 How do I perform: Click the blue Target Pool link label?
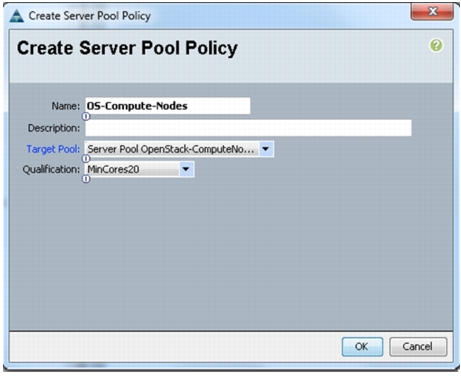point(53,149)
